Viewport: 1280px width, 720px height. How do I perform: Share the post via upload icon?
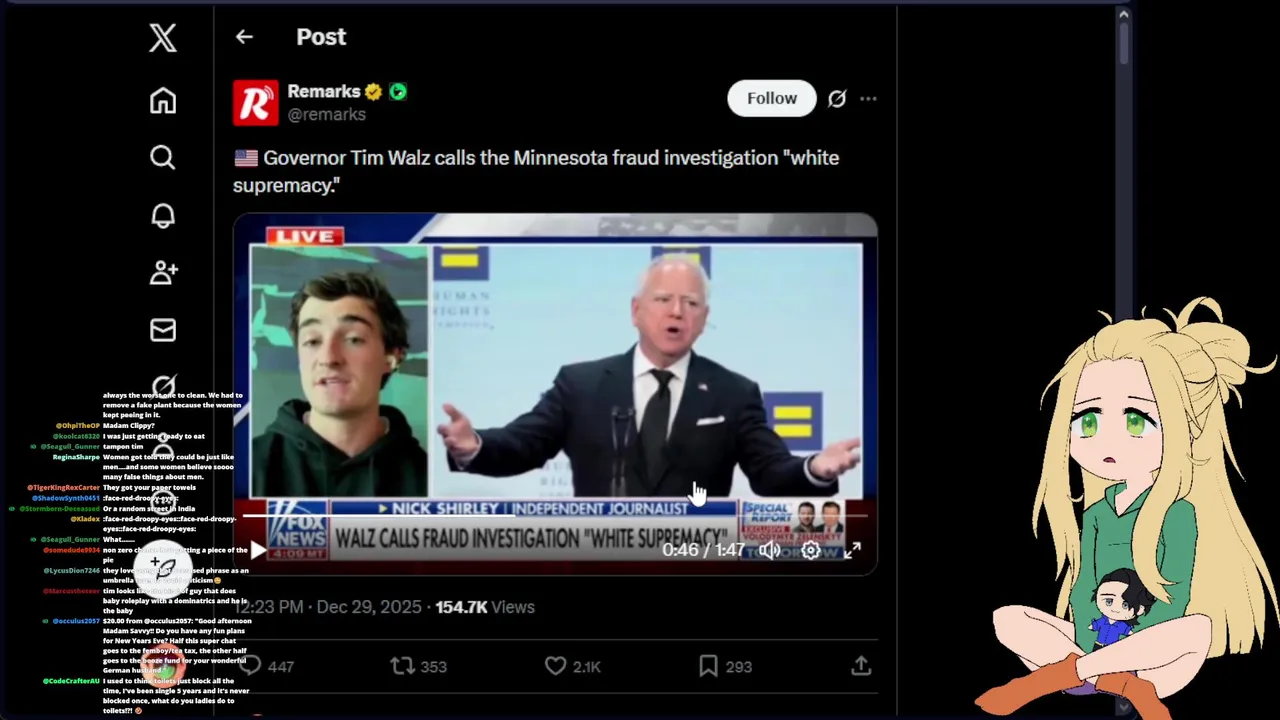click(x=860, y=666)
